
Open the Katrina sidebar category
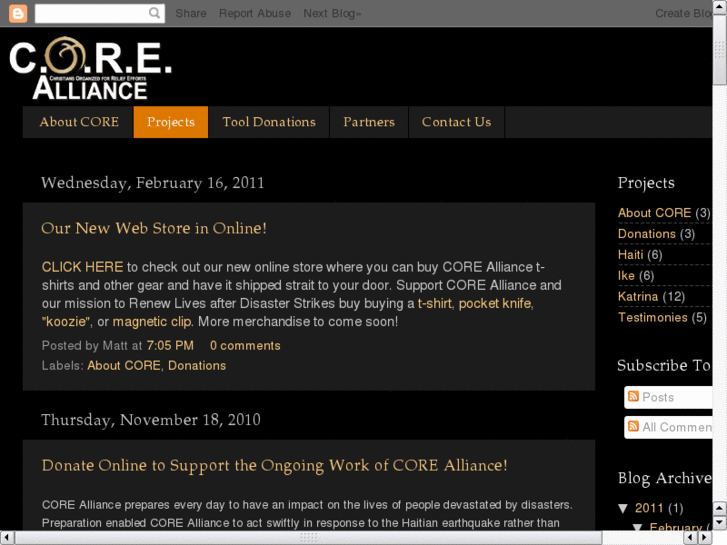(638, 296)
